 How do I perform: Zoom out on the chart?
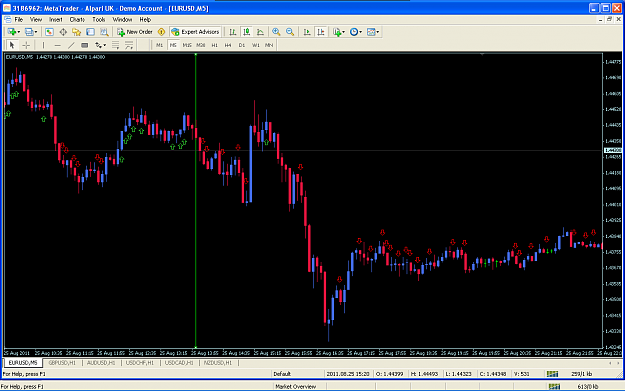pos(290,32)
